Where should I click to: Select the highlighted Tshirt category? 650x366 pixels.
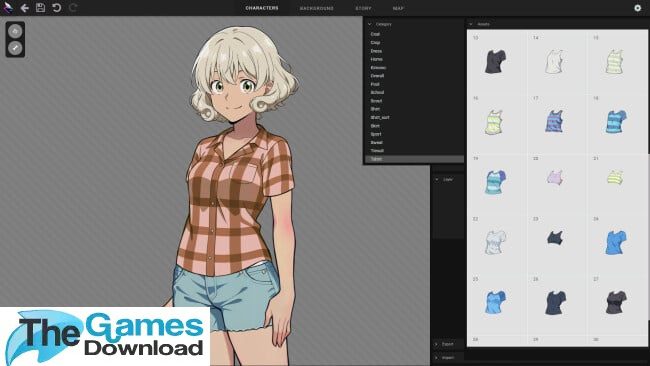[415, 159]
